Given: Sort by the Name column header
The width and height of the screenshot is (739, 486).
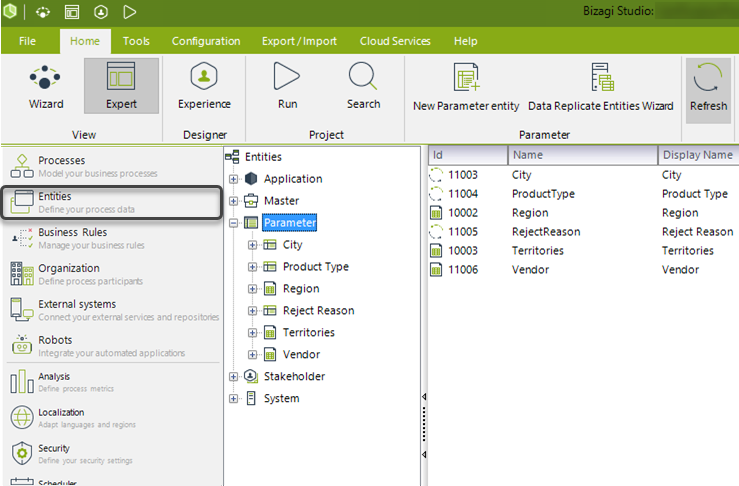Looking at the screenshot, I should click(583, 155).
